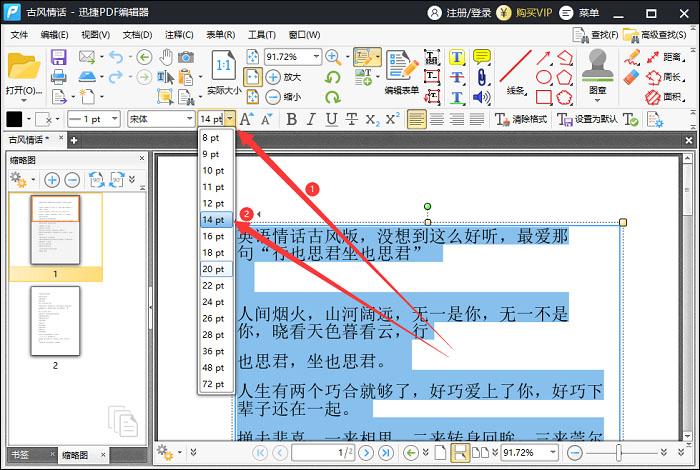Screen dimensions: 700x470
Task: Click the paperclip attachment icon
Action: [481, 76]
